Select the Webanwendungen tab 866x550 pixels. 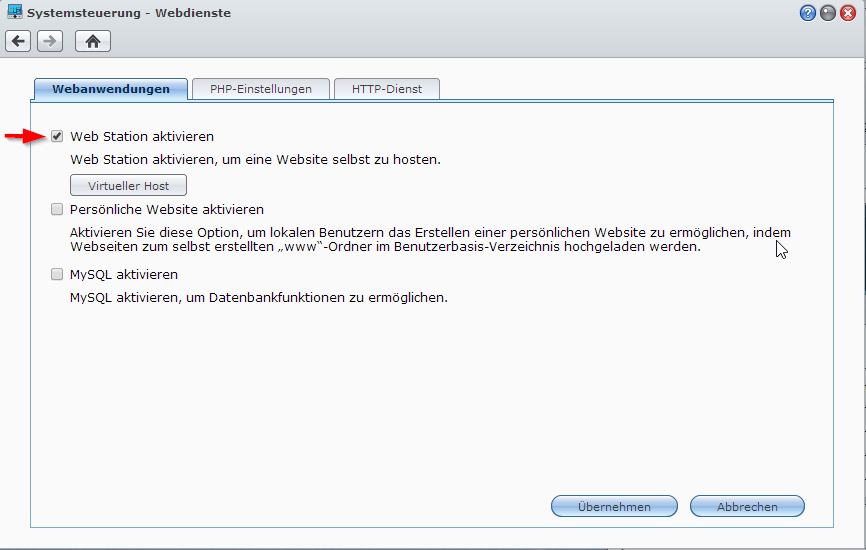point(110,89)
